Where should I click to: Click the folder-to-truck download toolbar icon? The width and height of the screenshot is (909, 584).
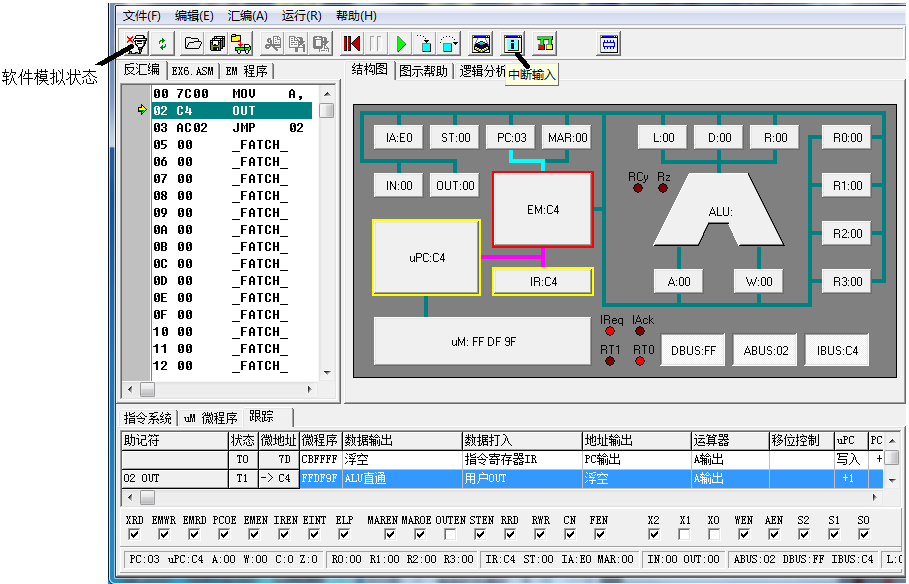[241, 43]
